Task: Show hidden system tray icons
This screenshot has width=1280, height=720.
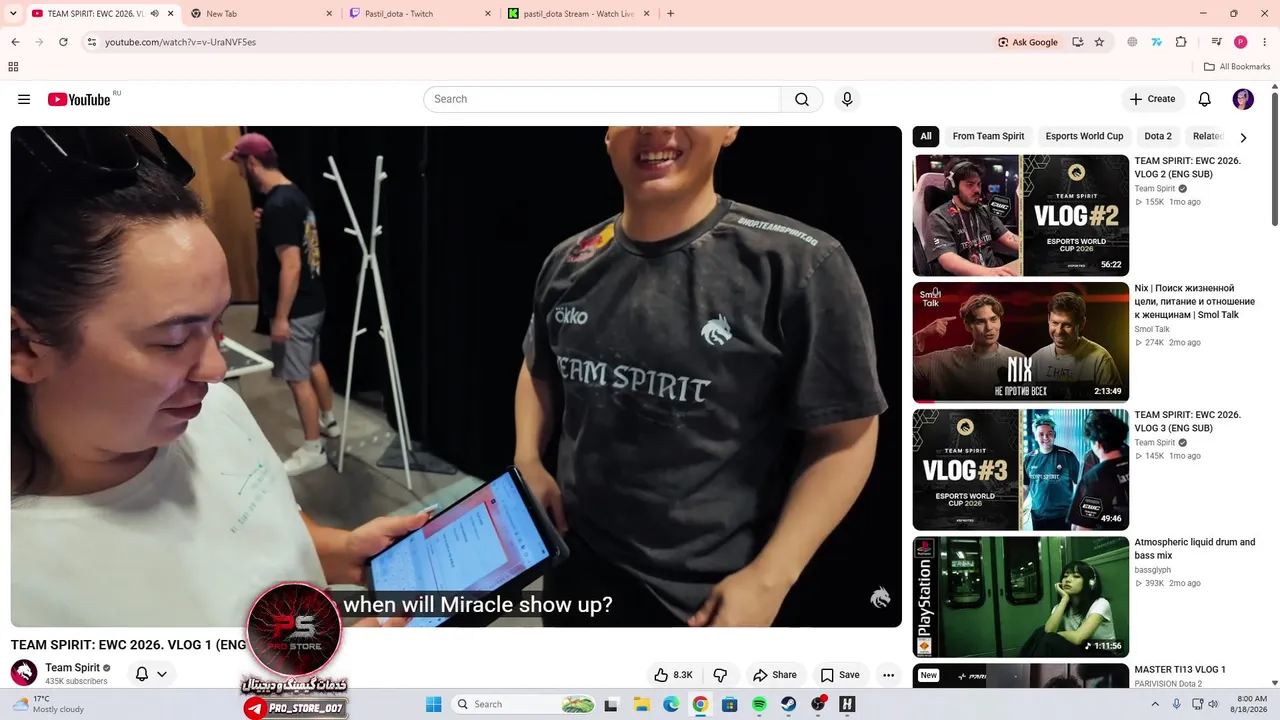Action: (1154, 704)
